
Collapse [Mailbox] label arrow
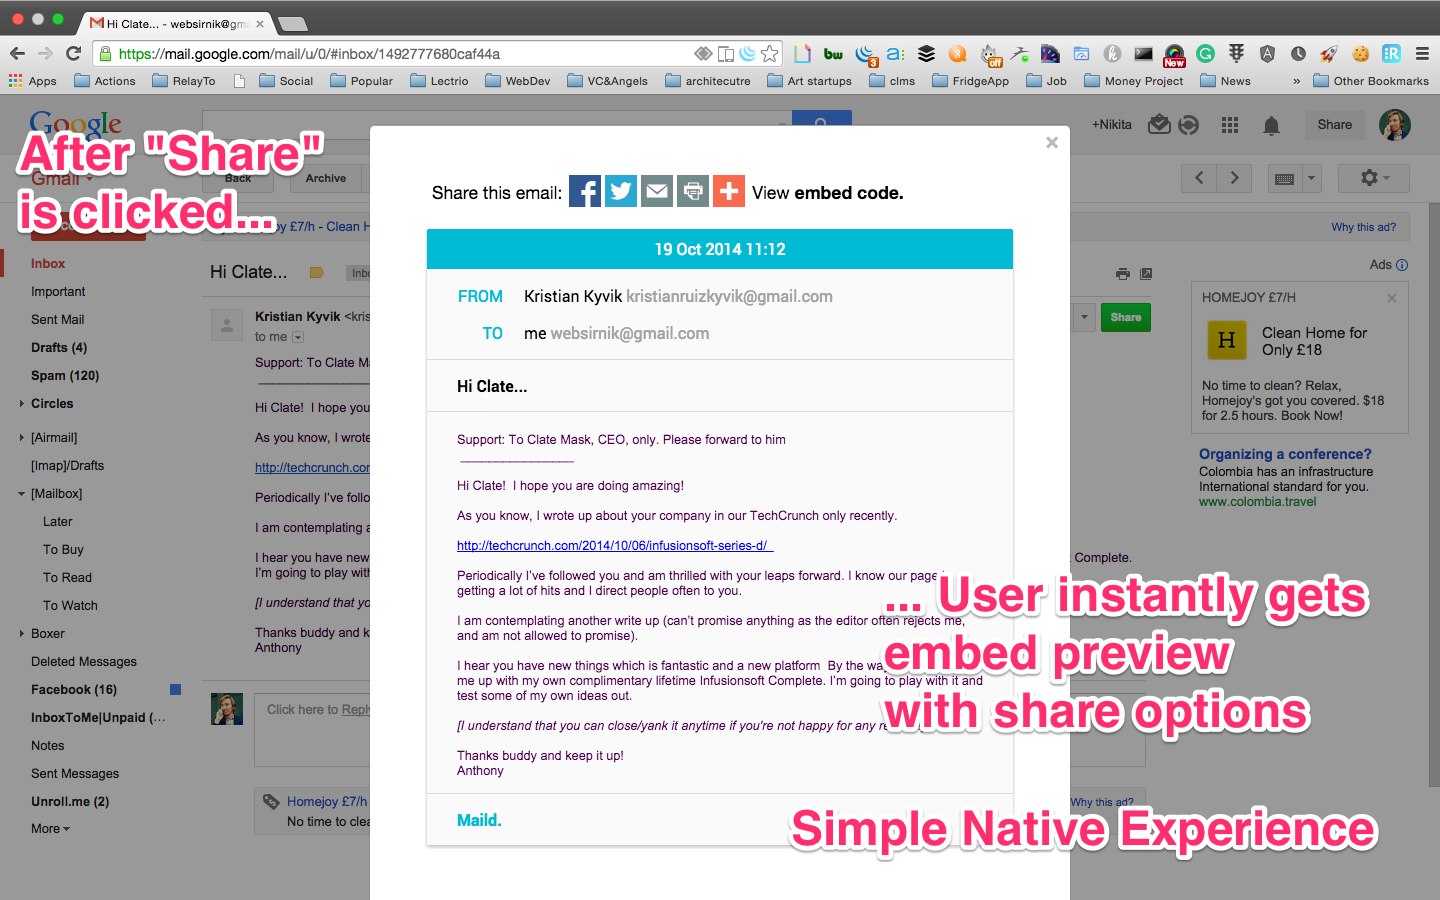pyautogui.click(x=21, y=494)
